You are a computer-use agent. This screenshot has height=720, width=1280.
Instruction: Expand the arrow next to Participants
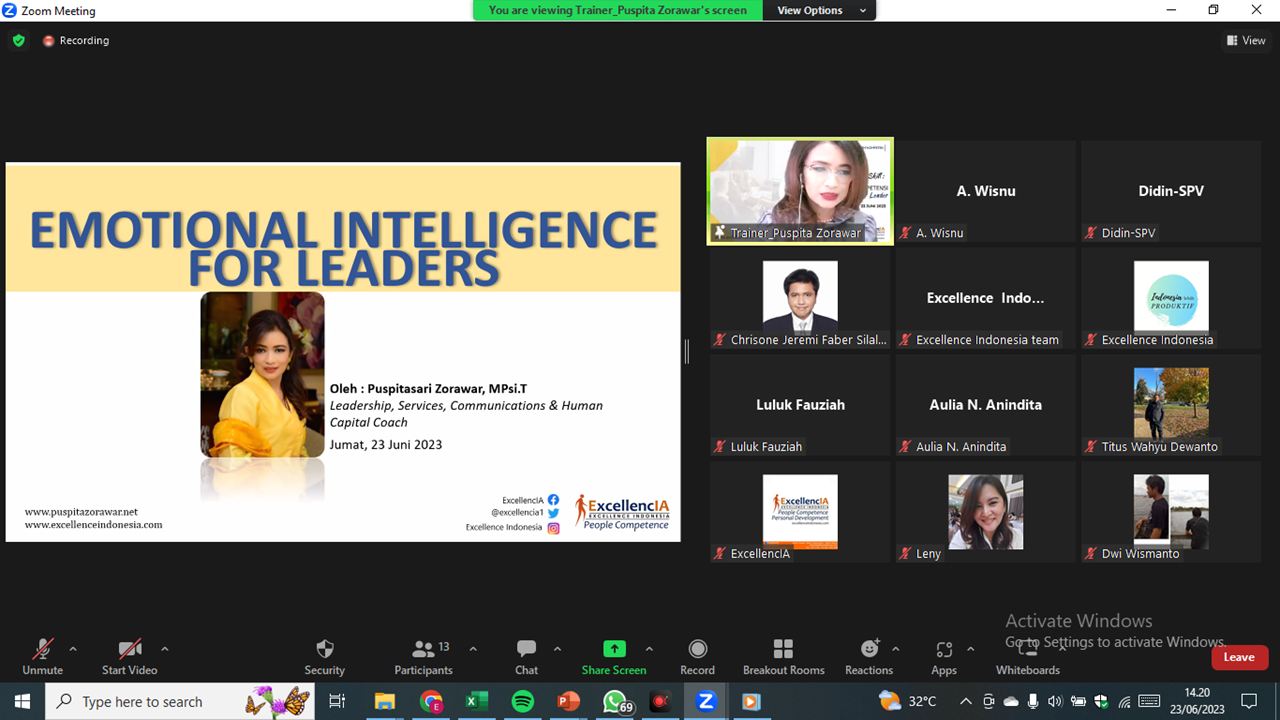click(x=473, y=648)
